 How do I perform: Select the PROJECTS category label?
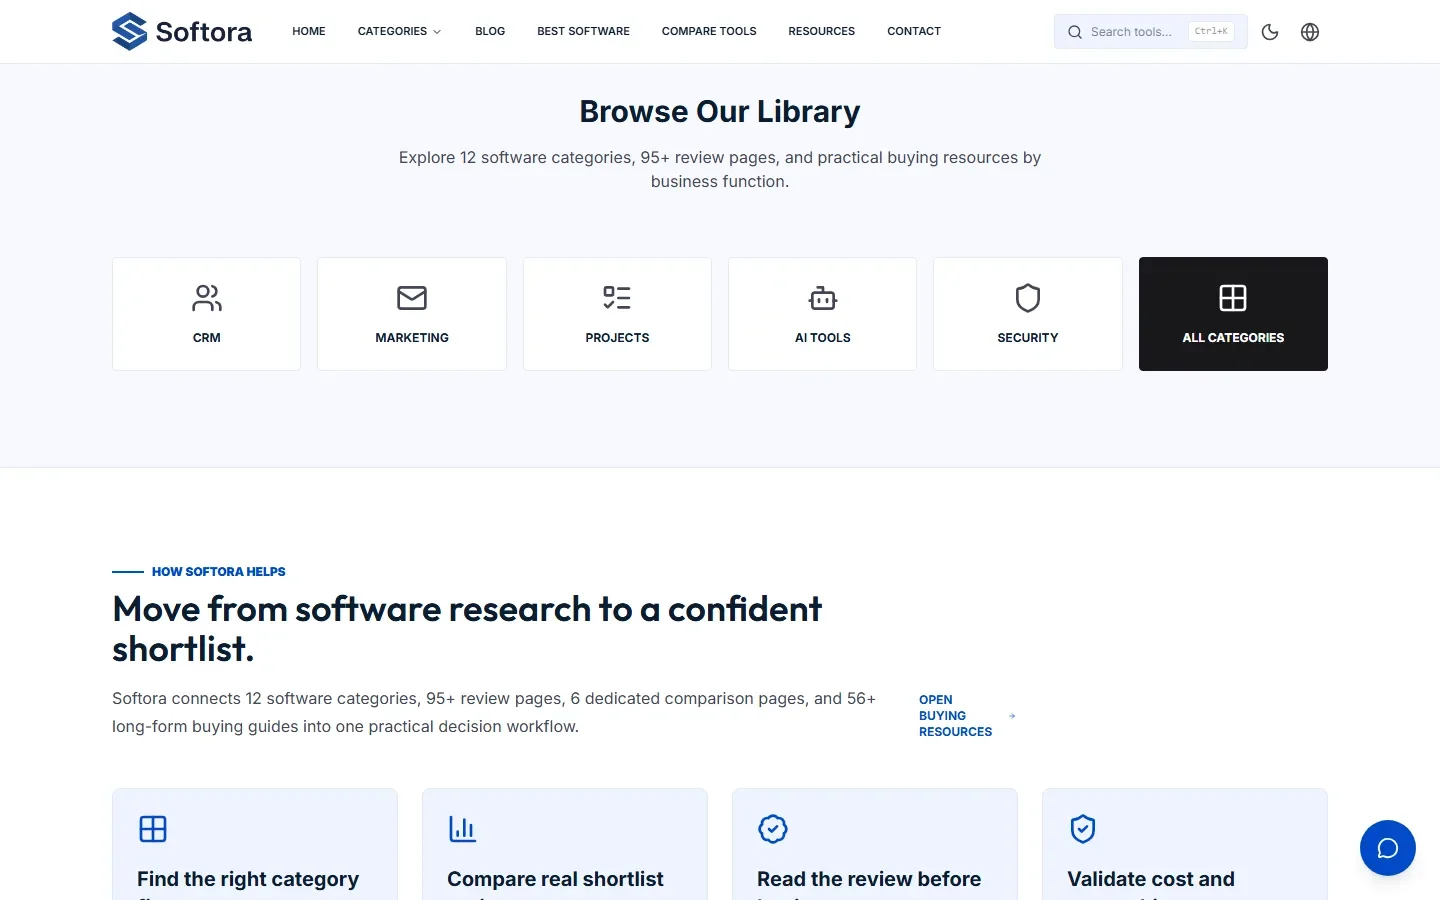617,338
